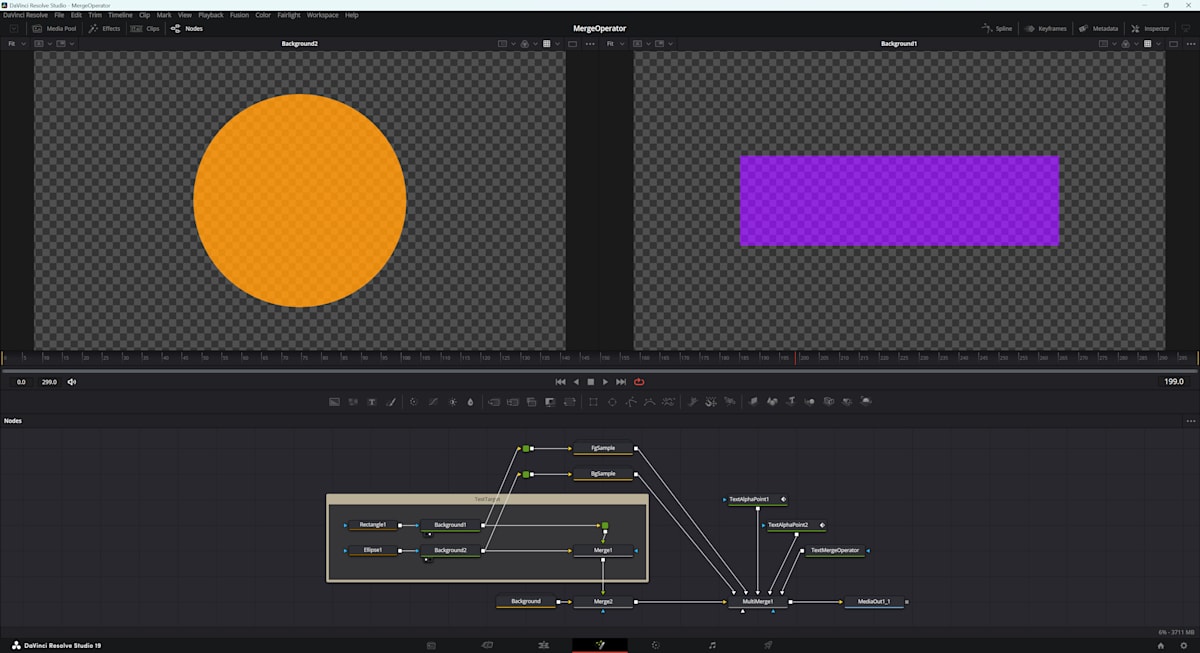Add a Rectangle mask from the toolbar
The width and height of the screenshot is (1200, 653).
pyautogui.click(x=593, y=402)
